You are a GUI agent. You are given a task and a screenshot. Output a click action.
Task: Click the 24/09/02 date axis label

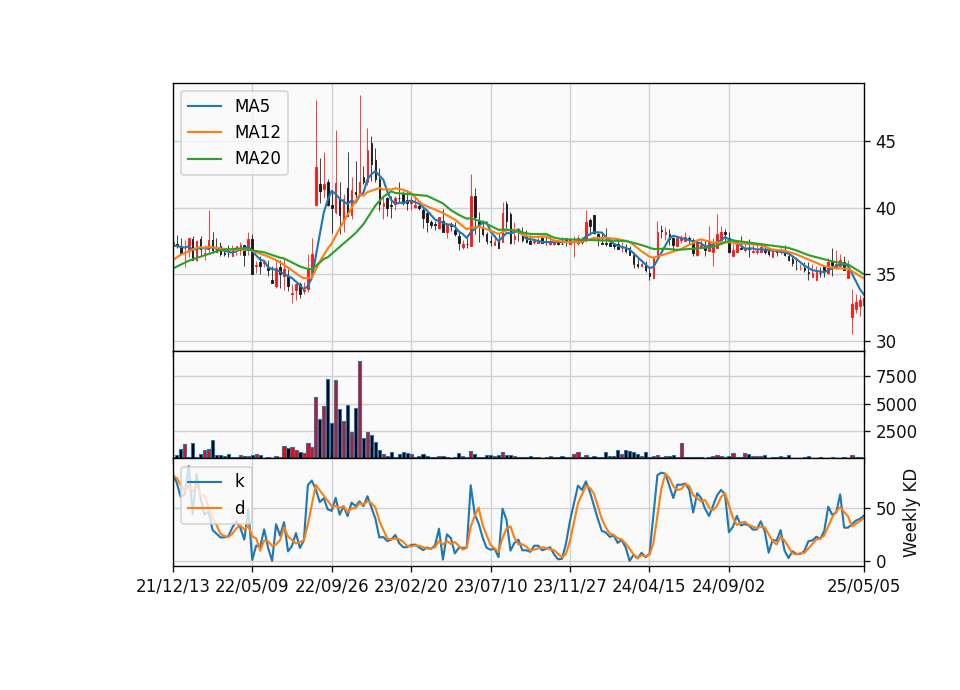tap(729, 586)
